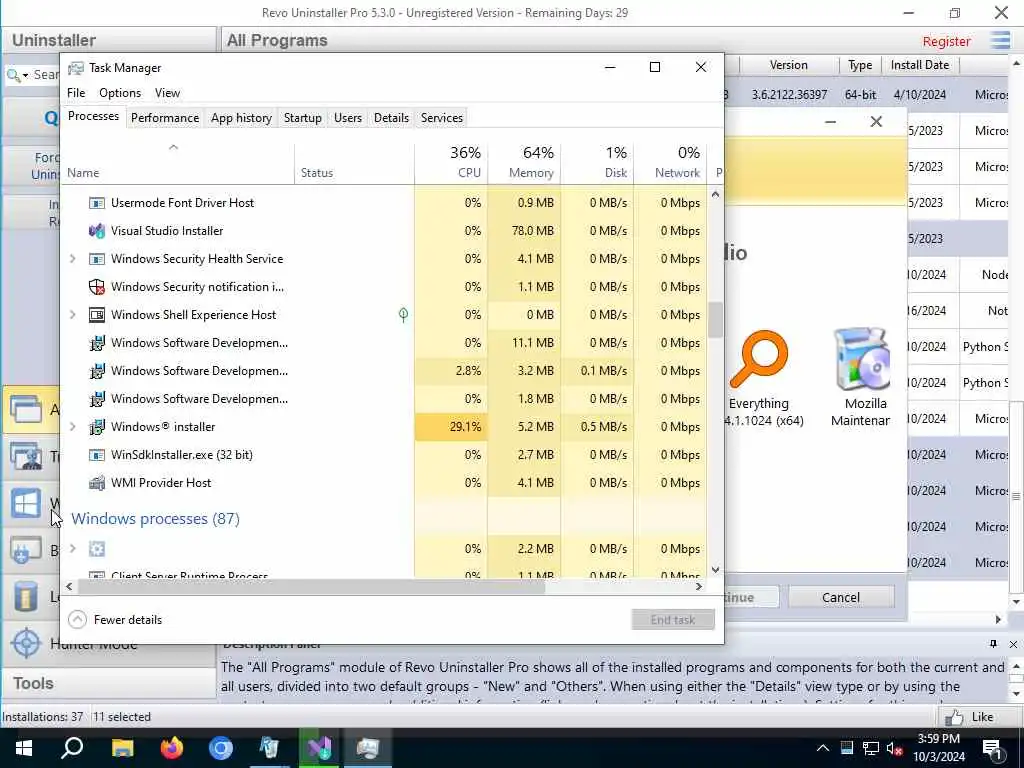Viewport: 1024px width, 768px height.
Task: Click the End task button
Action: (x=673, y=620)
